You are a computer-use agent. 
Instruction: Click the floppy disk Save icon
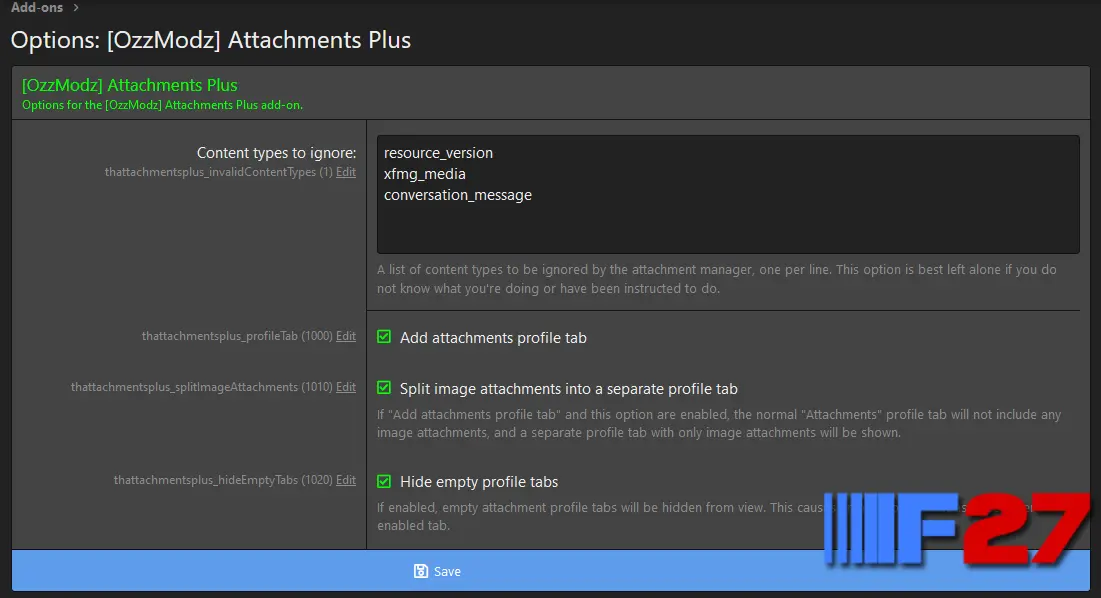tap(421, 571)
